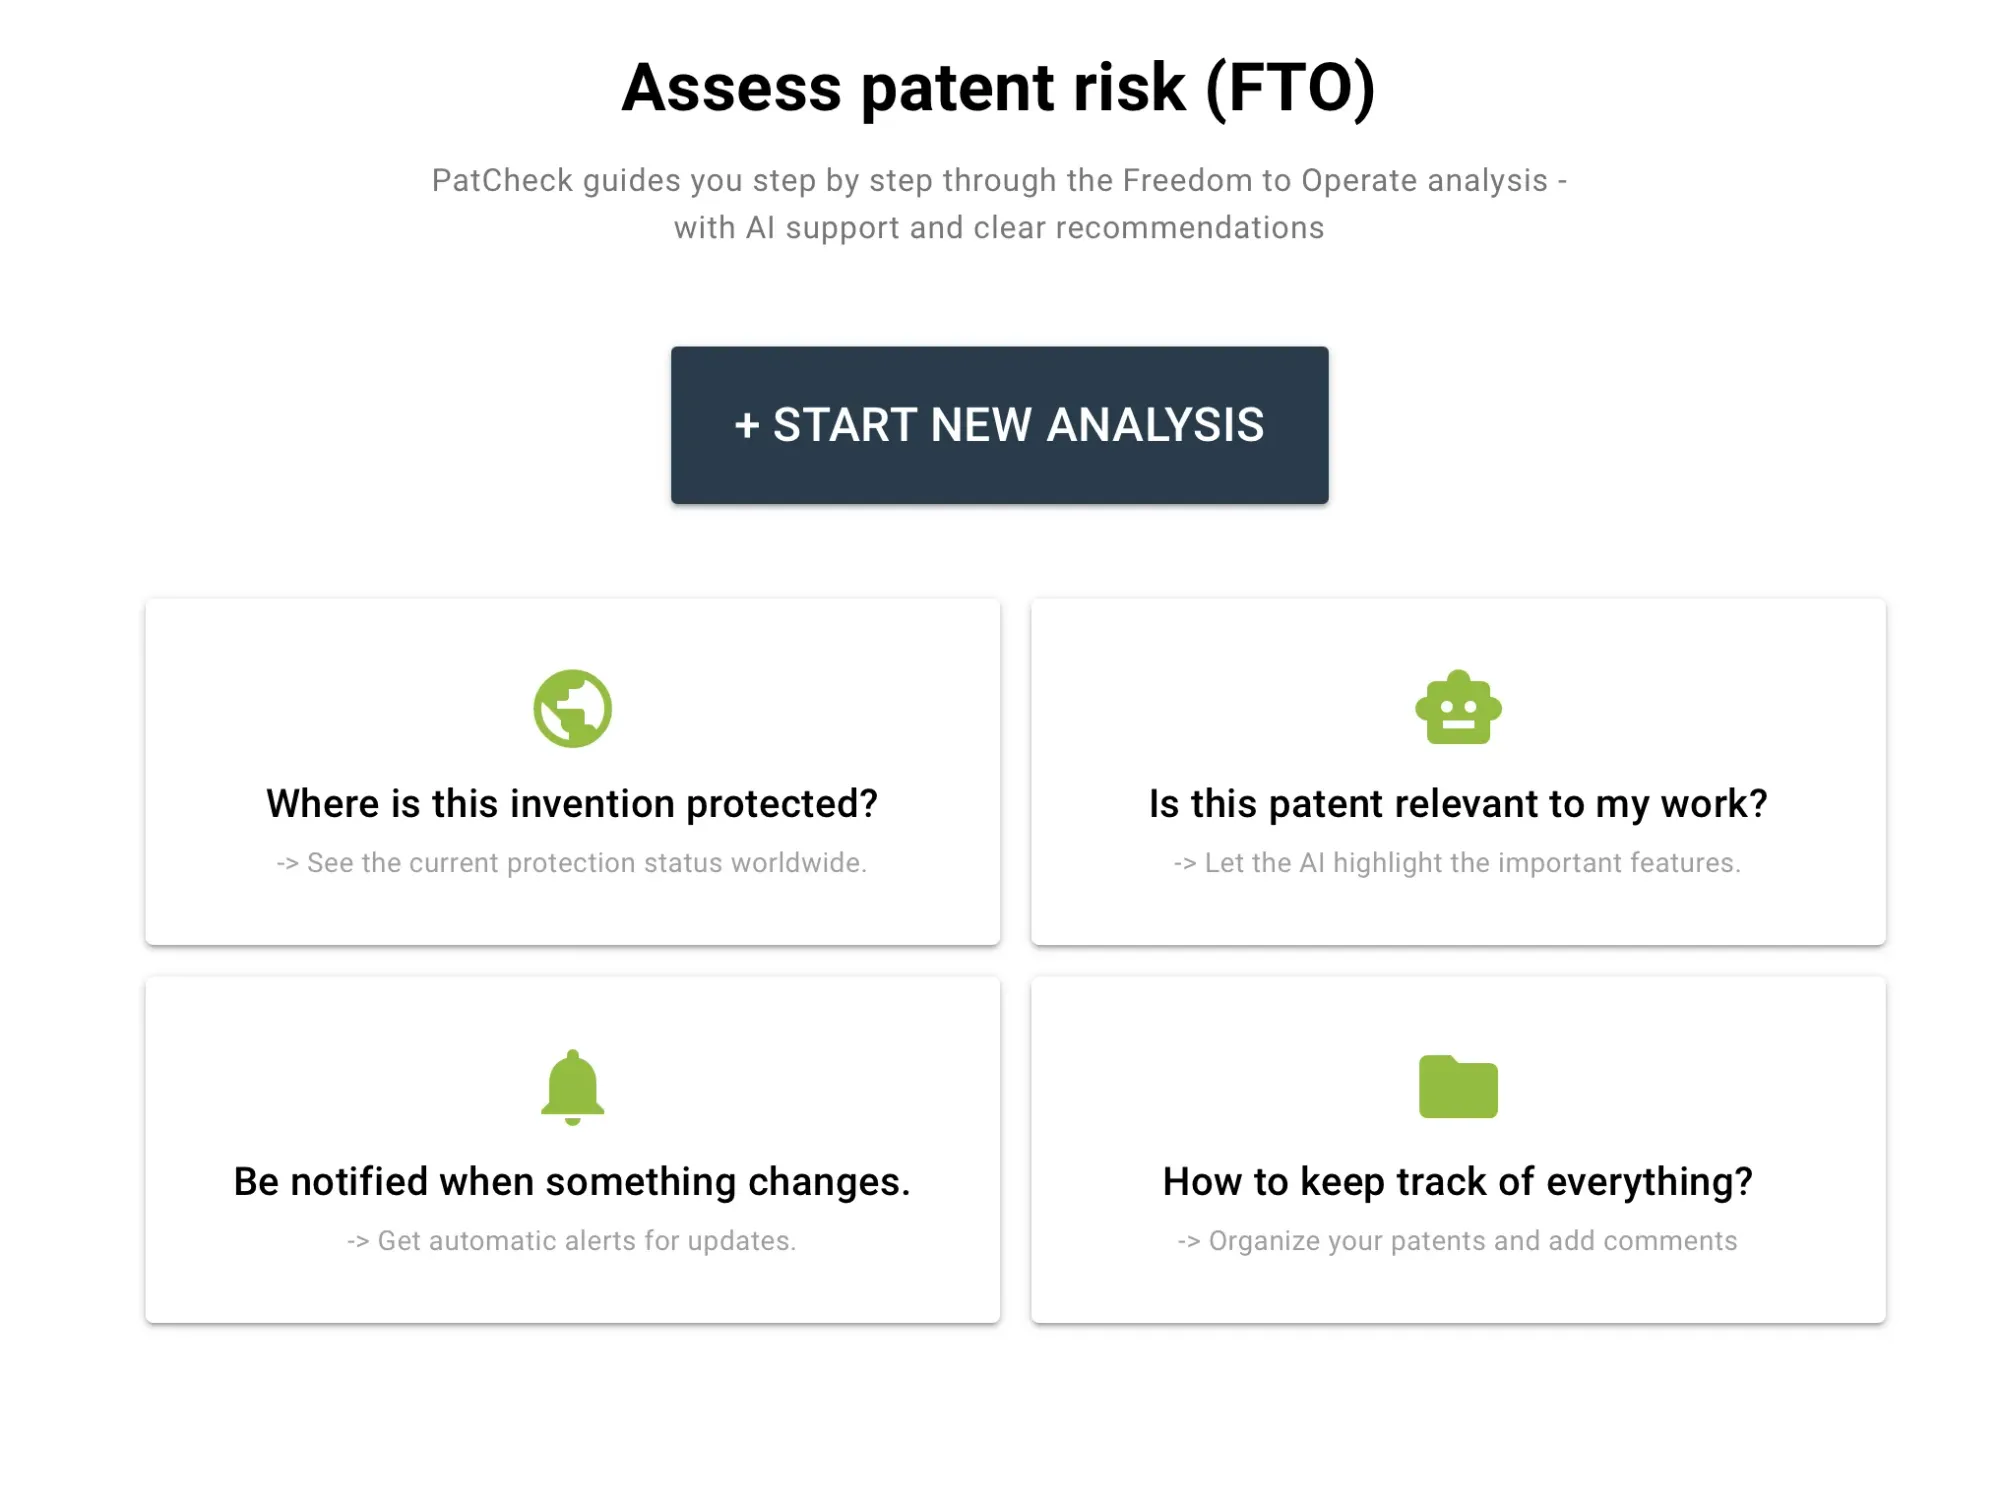The width and height of the screenshot is (2000, 1506).
Task: Open 'How to keep track of everything?' card
Action: click(1457, 1181)
